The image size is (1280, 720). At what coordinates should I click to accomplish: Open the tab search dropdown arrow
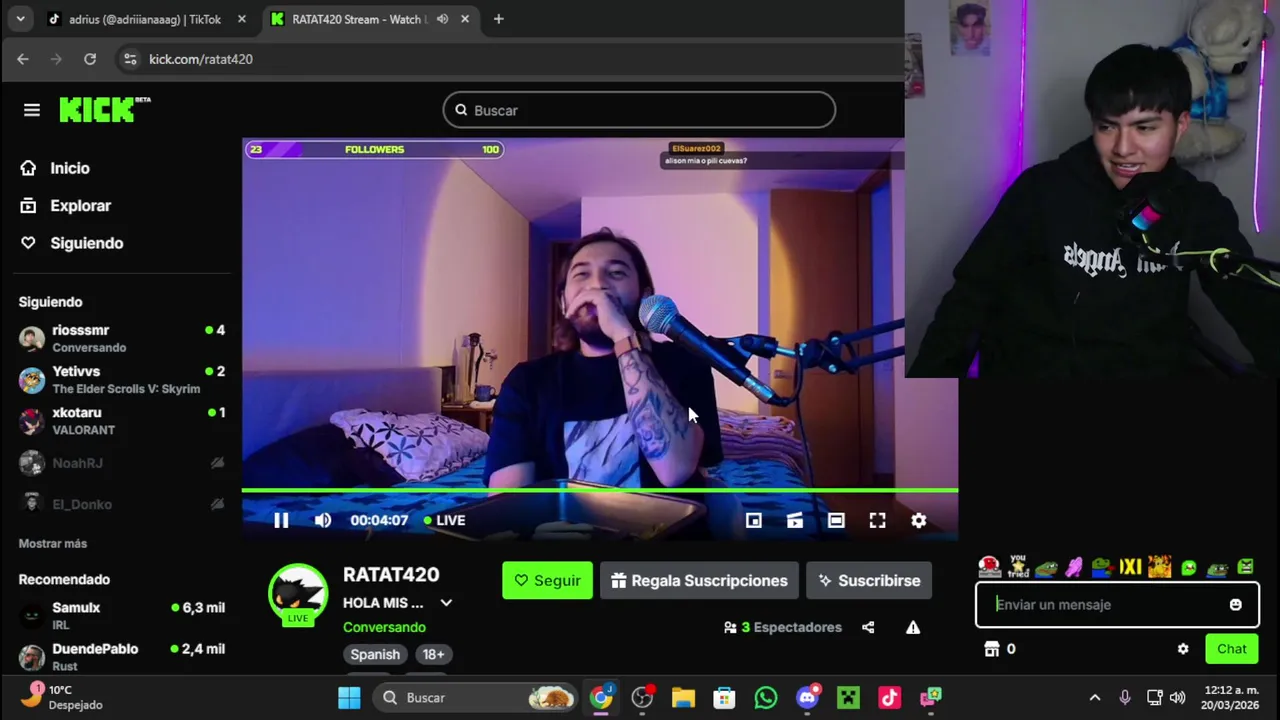point(20,19)
